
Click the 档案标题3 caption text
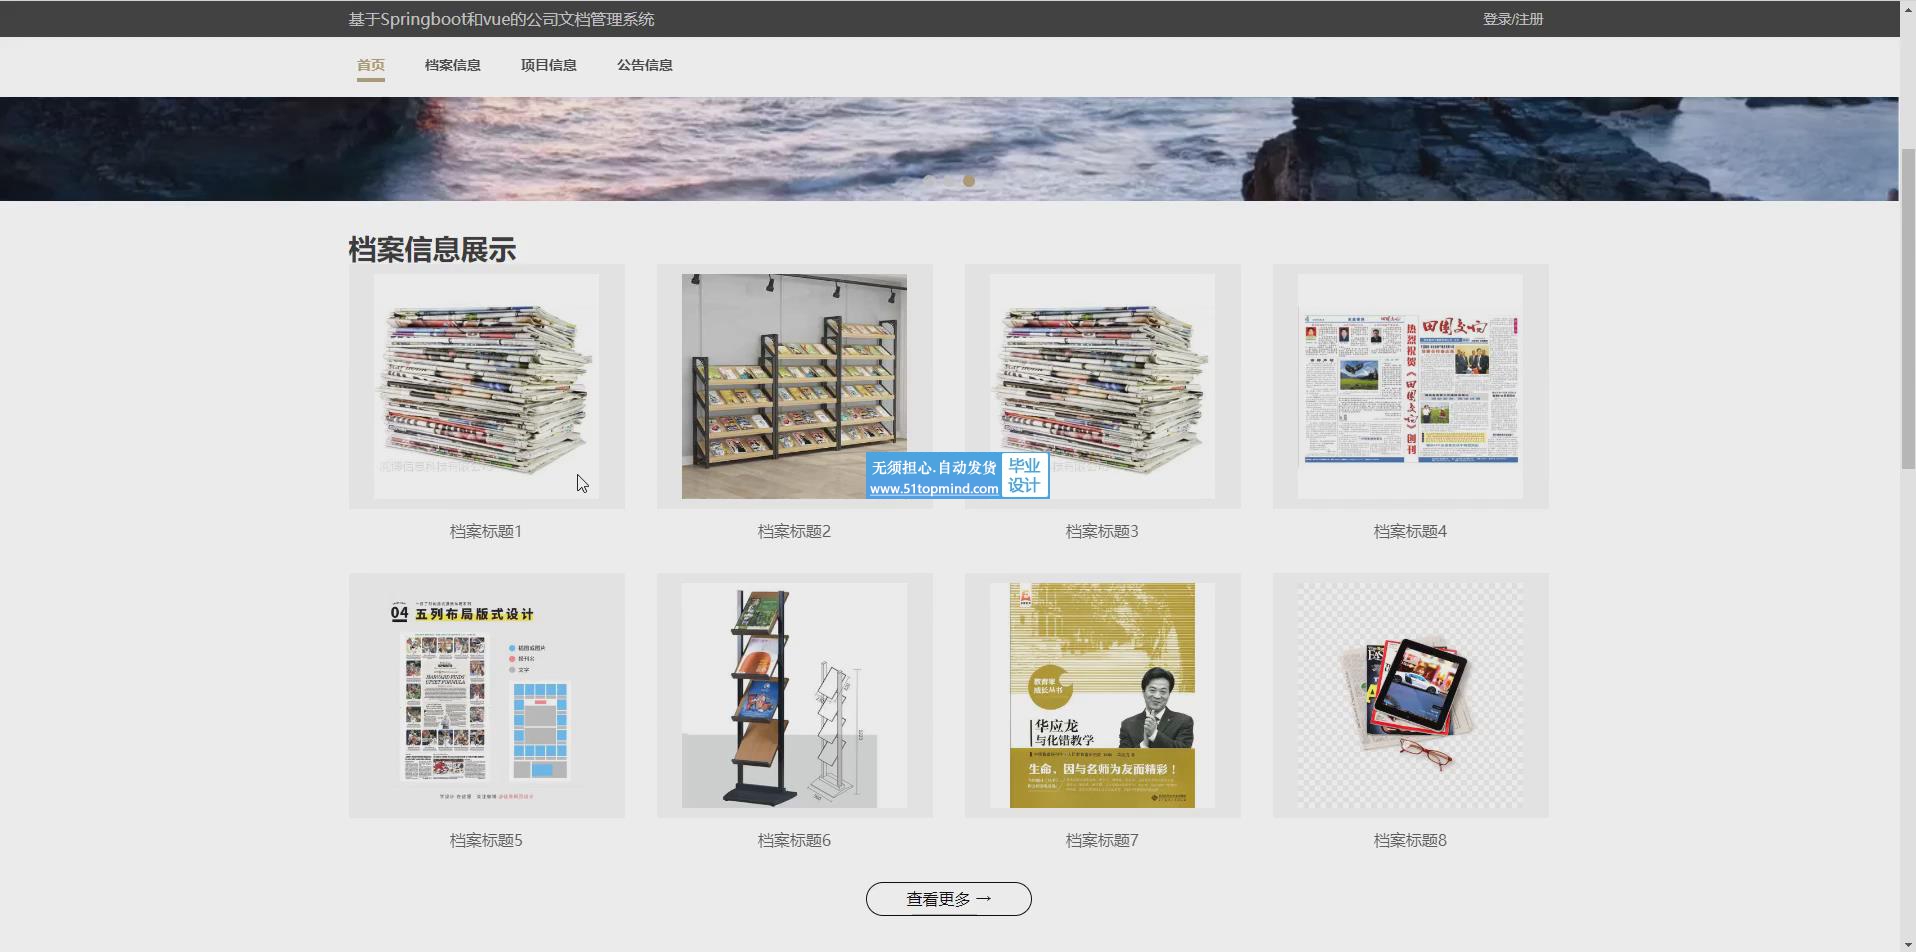coord(1102,531)
